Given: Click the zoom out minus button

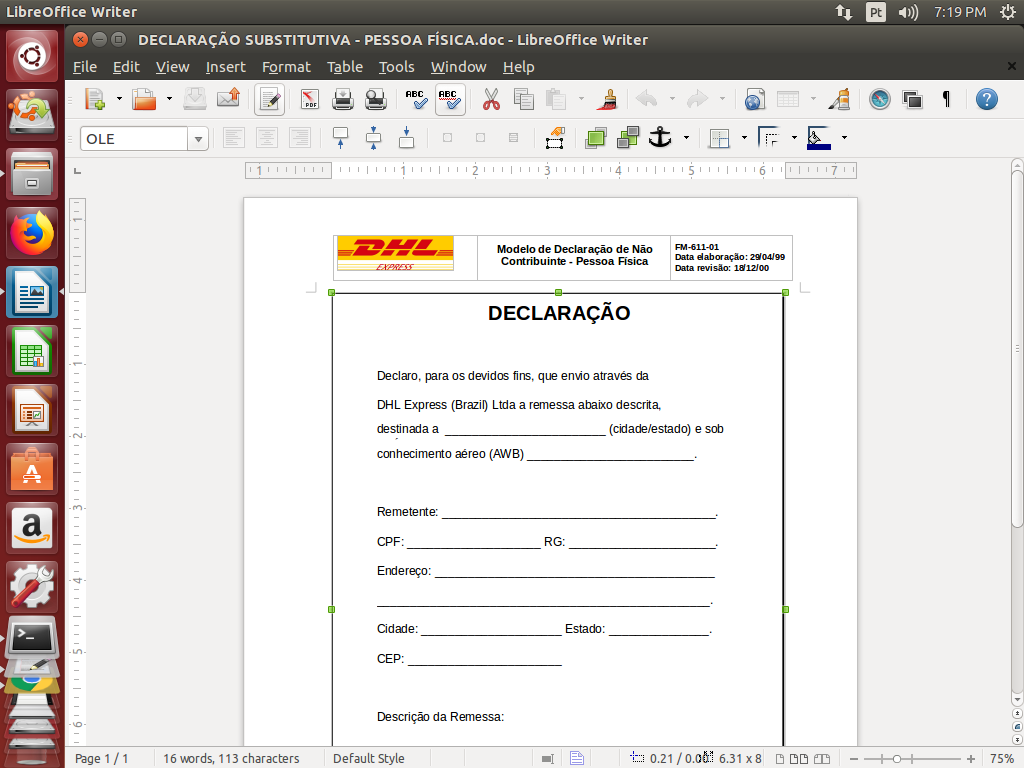Looking at the screenshot, I should click(854, 759).
